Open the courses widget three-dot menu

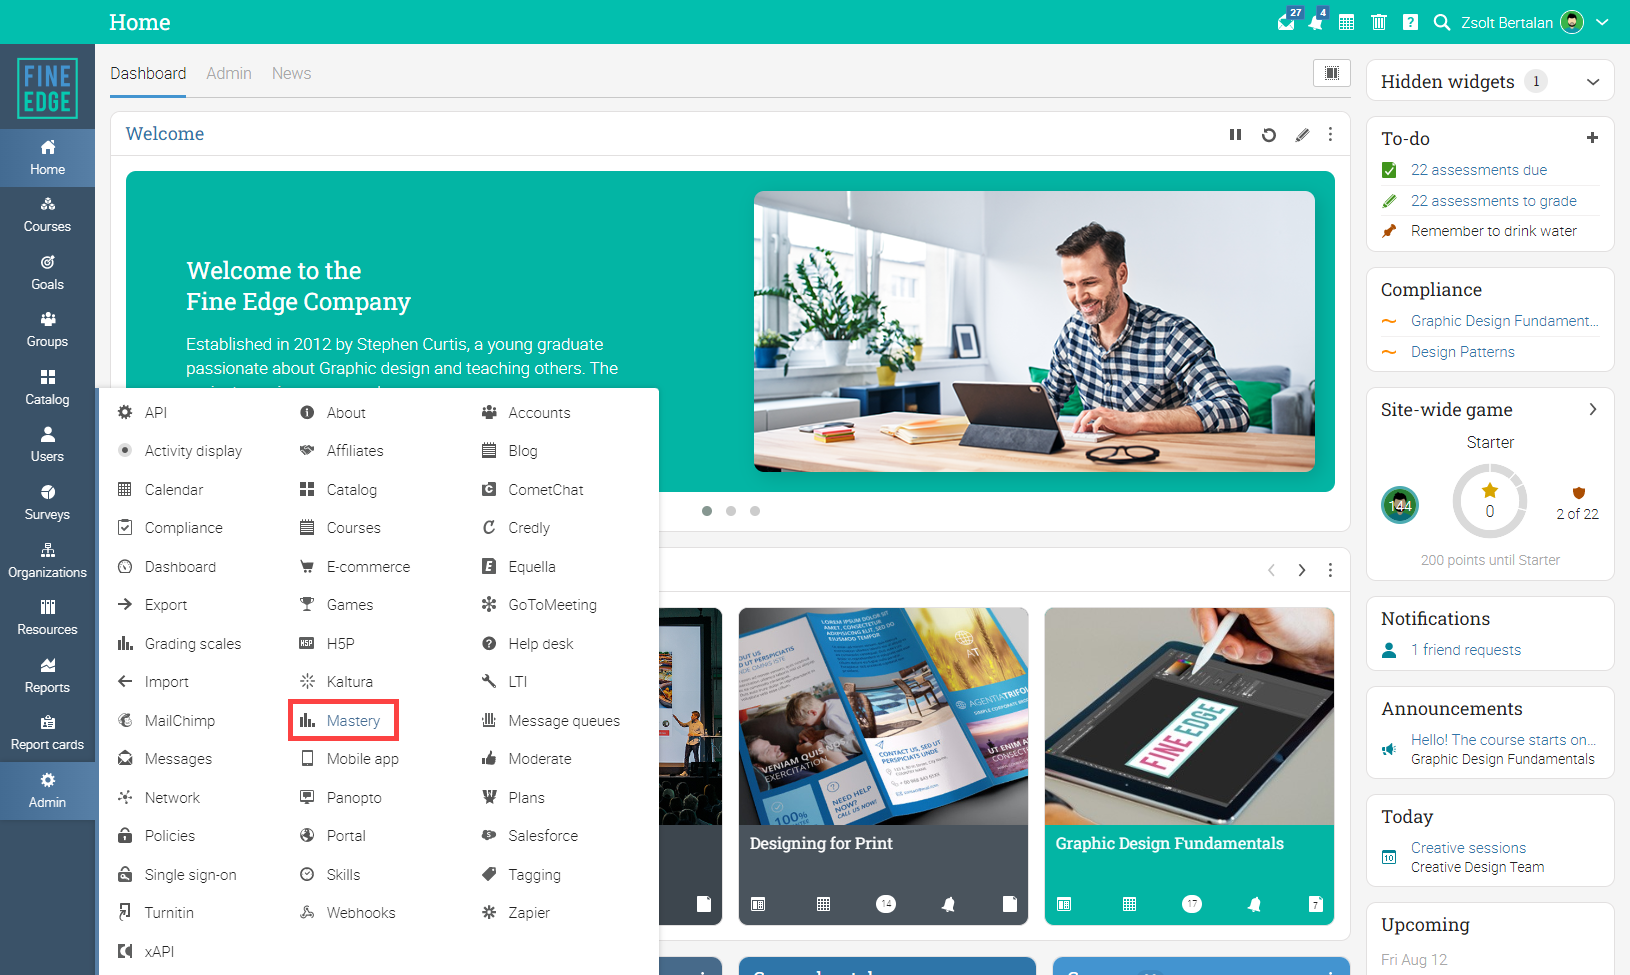1330,570
